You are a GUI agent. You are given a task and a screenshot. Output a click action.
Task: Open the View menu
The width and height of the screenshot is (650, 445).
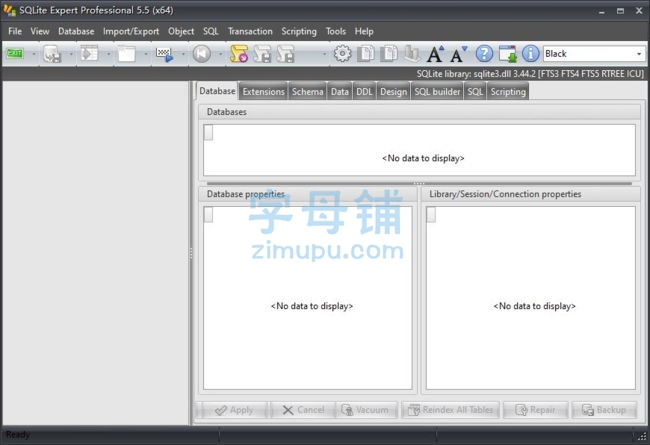pos(40,32)
